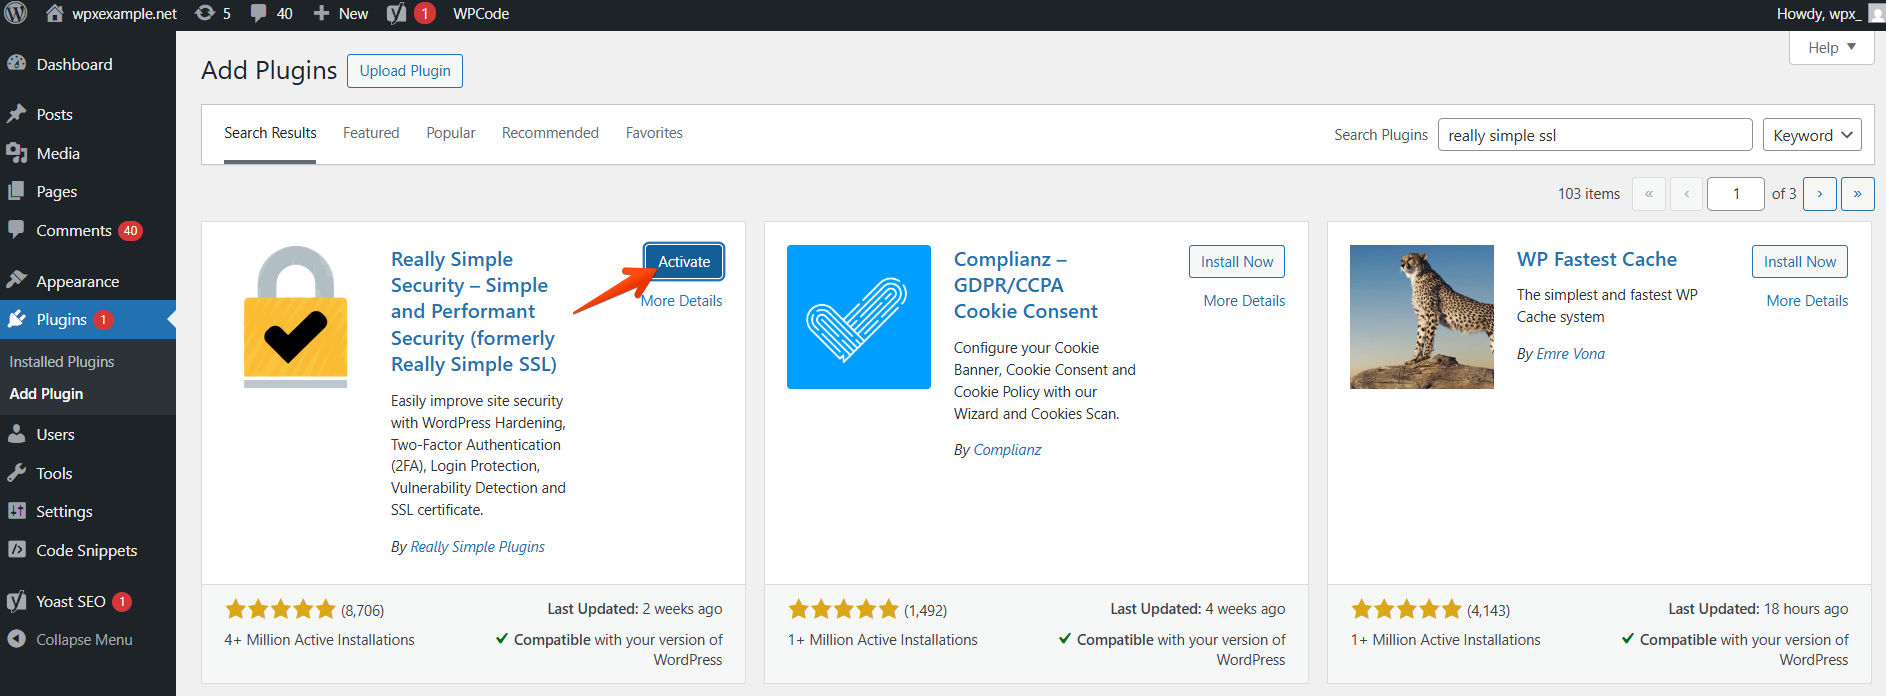Click the Yoast SEO icon in admin bar

tap(397, 14)
